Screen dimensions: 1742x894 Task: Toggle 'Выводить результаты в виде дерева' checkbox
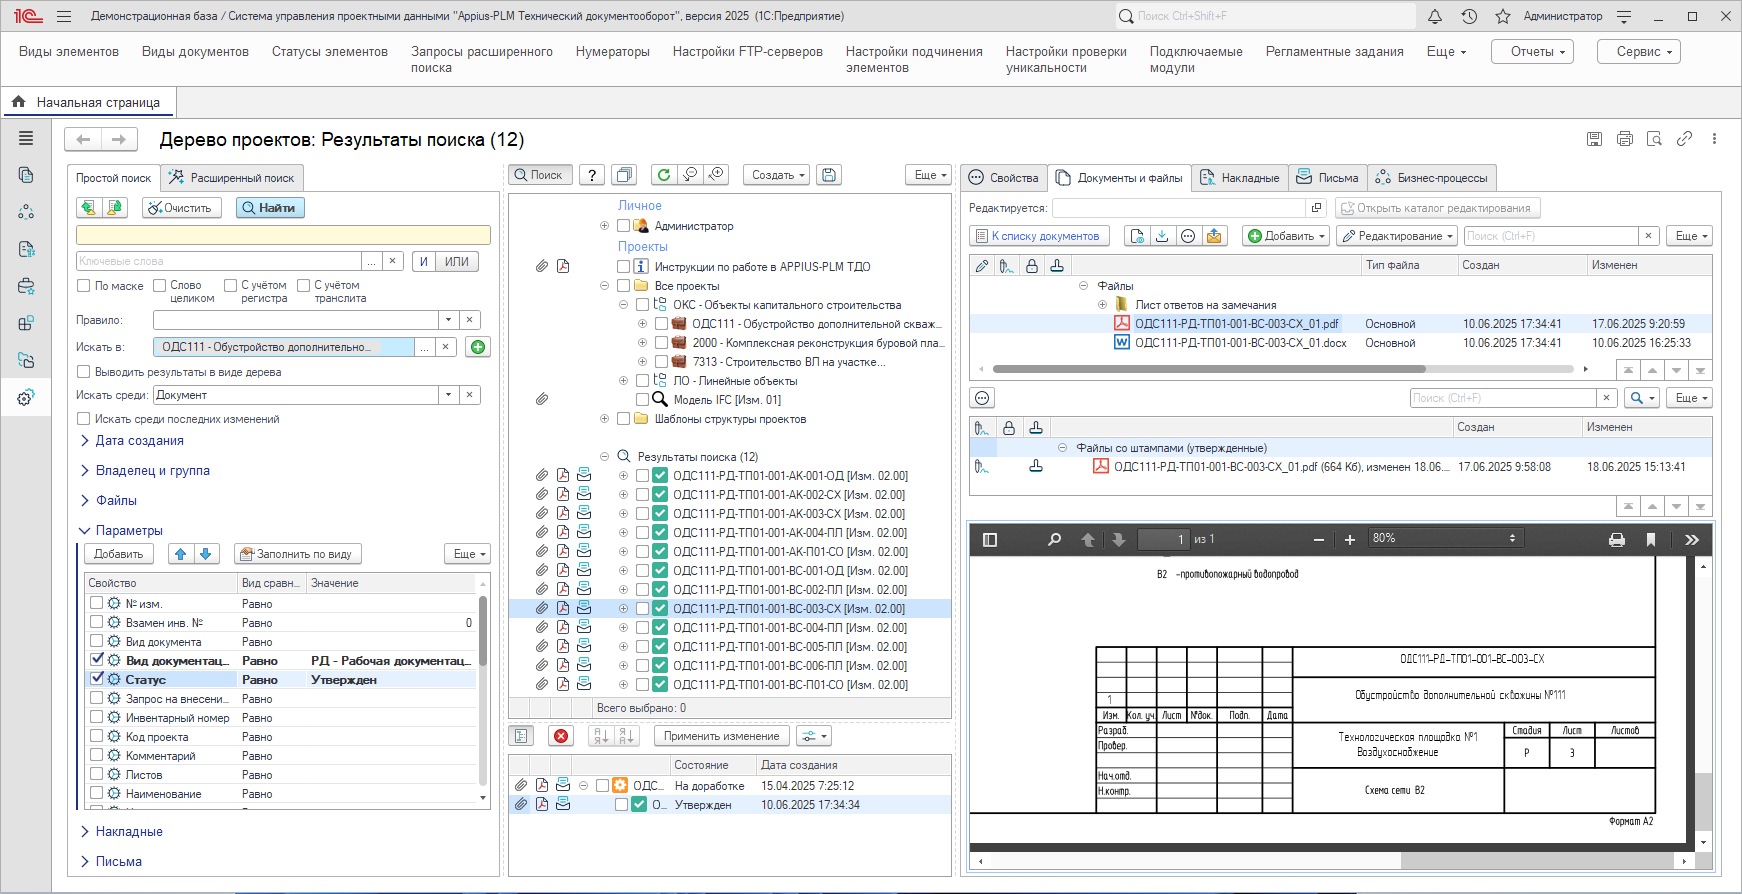(x=84, y=372)
